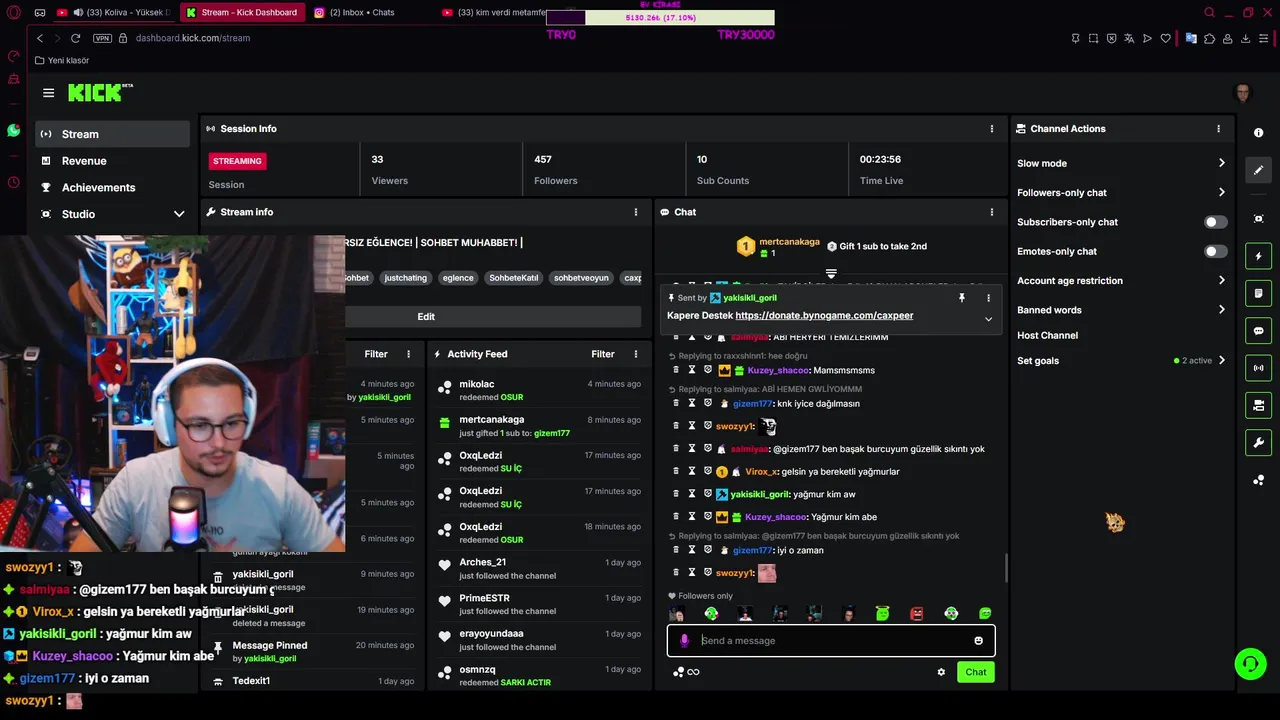1280x720 pixels.
Task: Click the translate icon in address bar
Action: (1129, 38)
